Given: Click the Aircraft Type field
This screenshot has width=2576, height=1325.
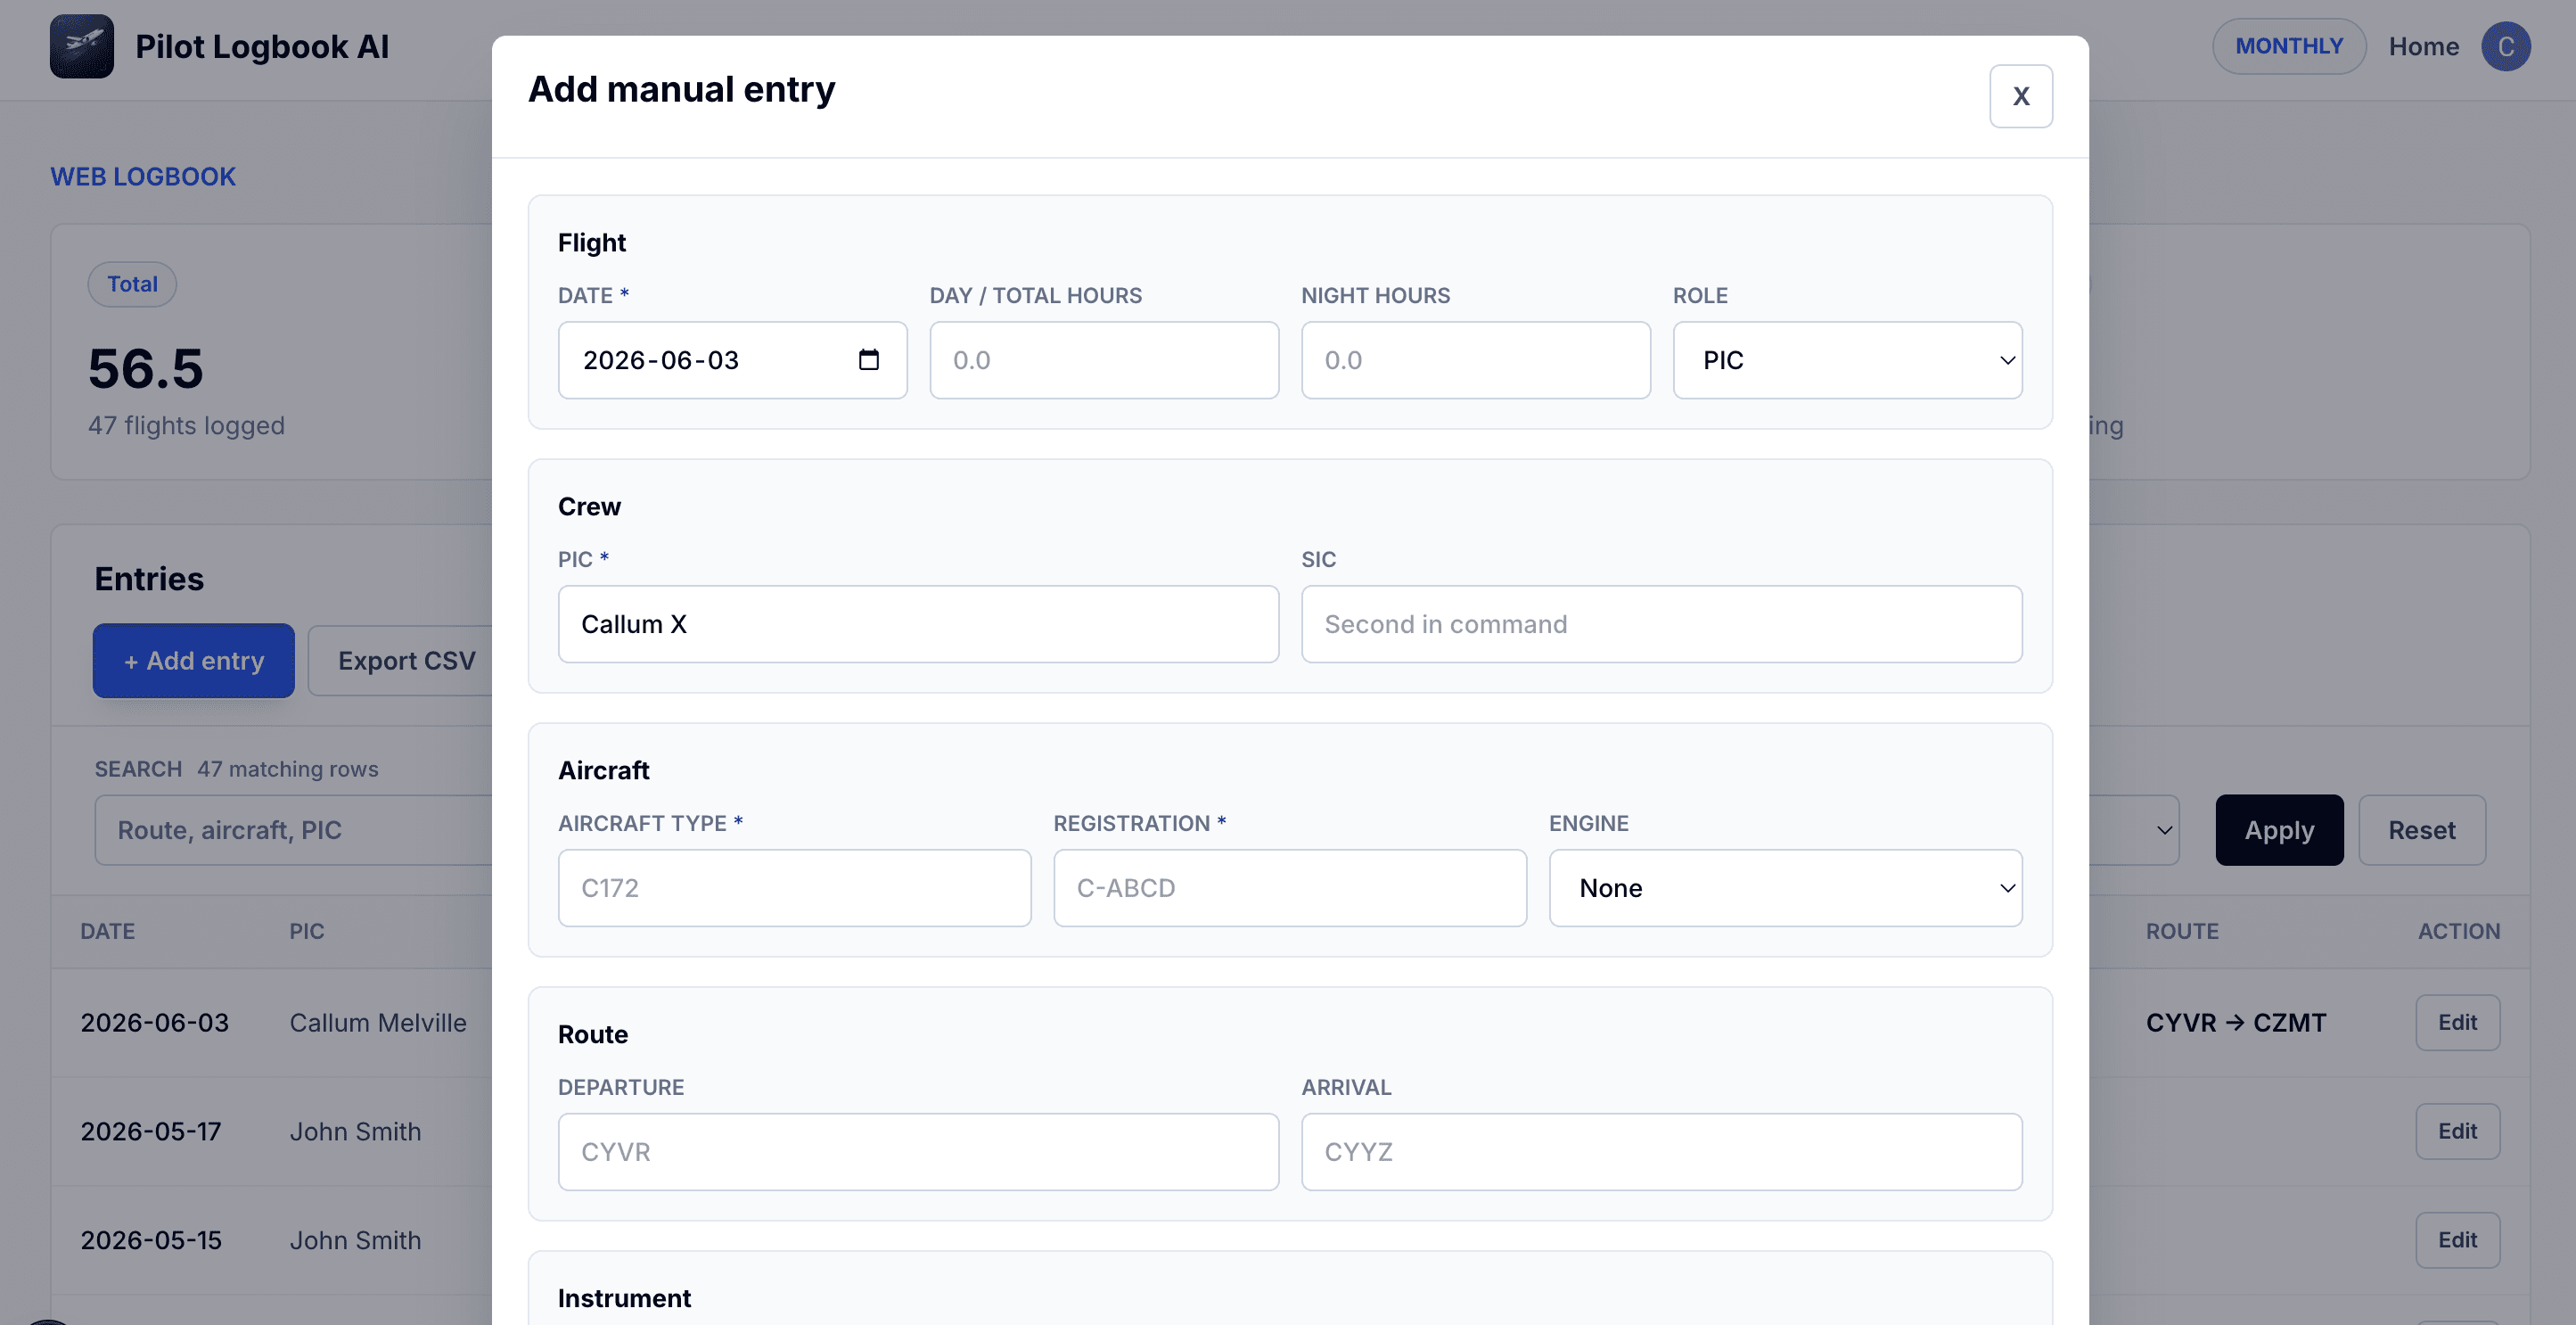Looking at the screenshot, I should pyautogui.click(x=794, y=888).
